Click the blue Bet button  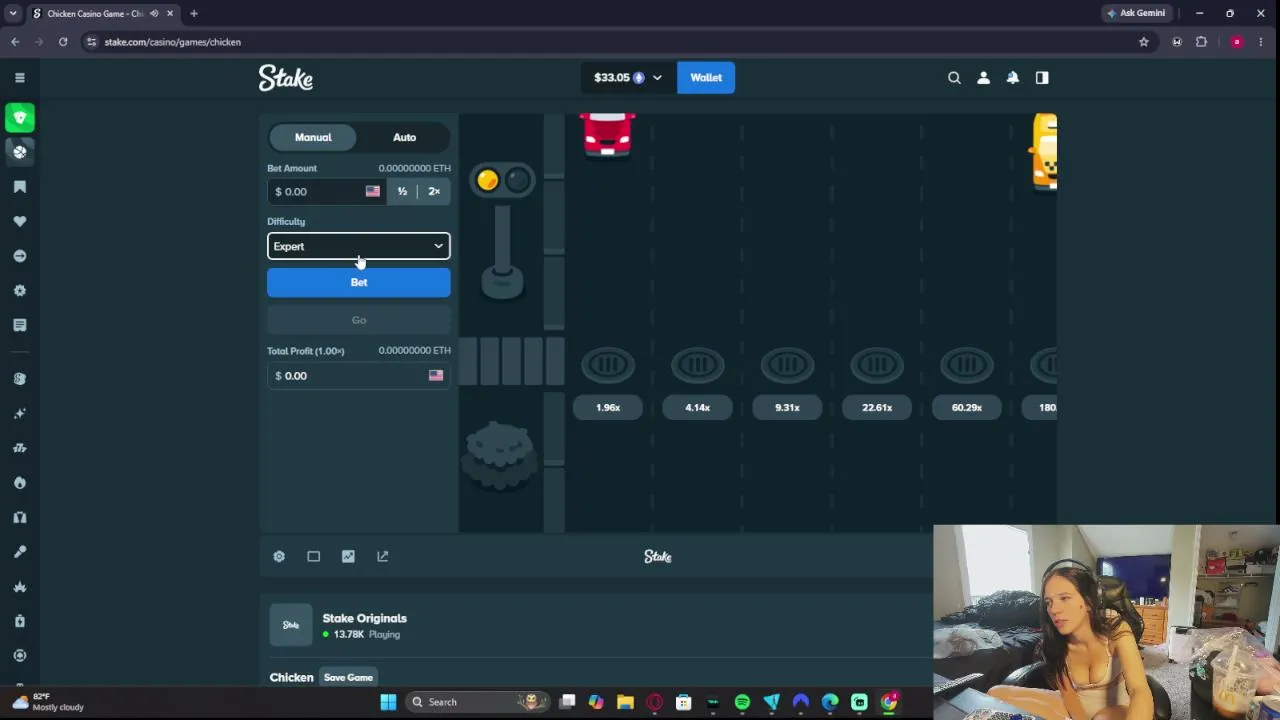pos(359,282)
